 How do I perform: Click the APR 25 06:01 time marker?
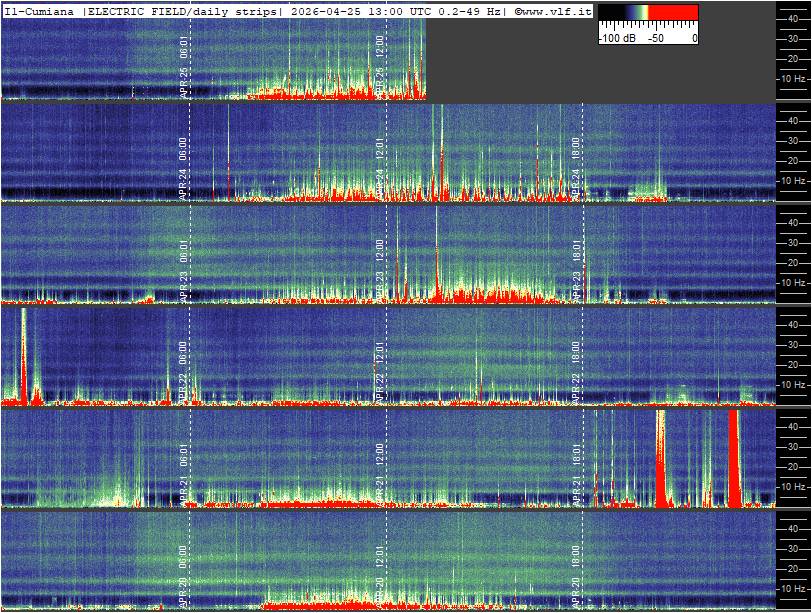tap(183, 63)
